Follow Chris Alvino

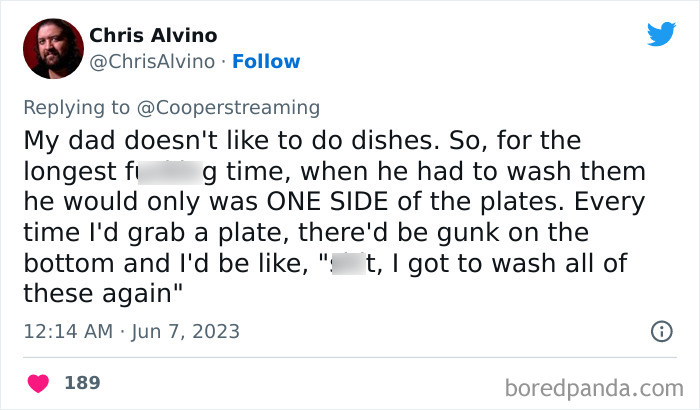[266, 61]
